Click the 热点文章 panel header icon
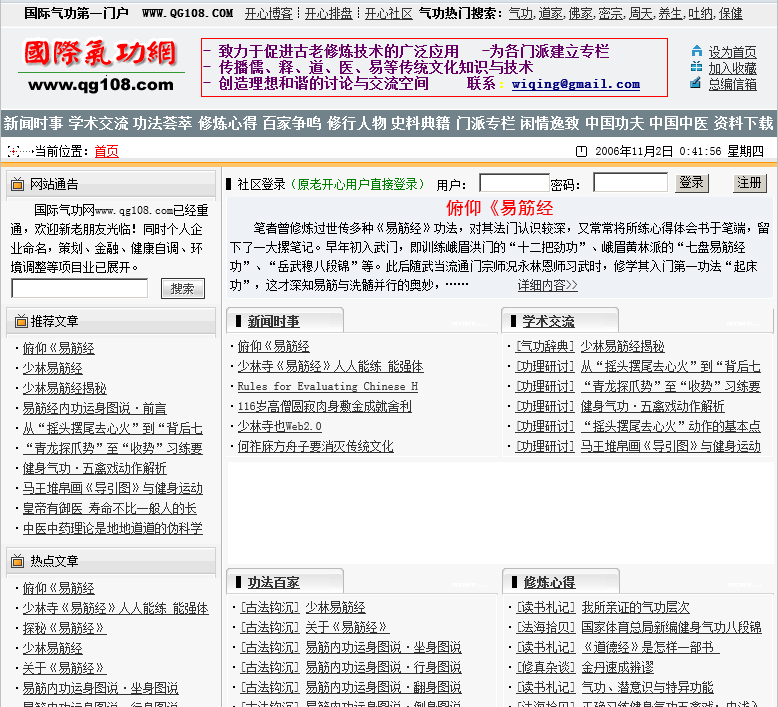Screen dimensions: 778x707 point(18,562)
